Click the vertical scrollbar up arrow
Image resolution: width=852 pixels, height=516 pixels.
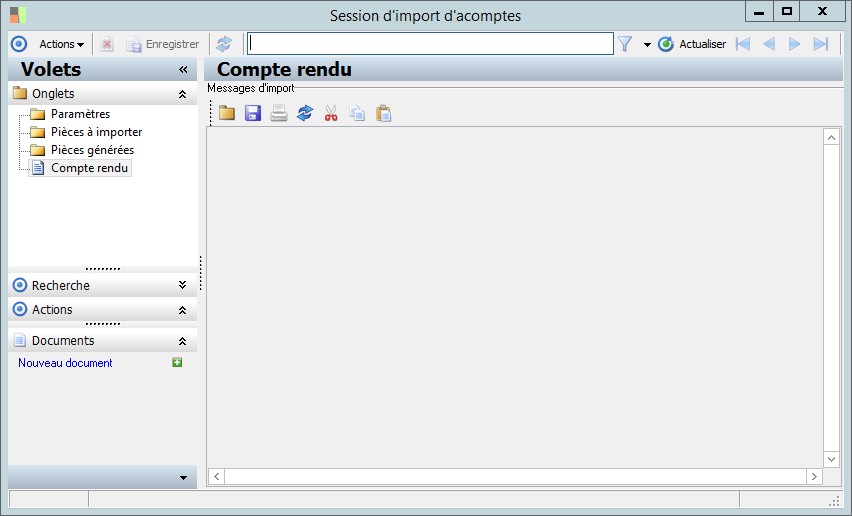point(831,138)
